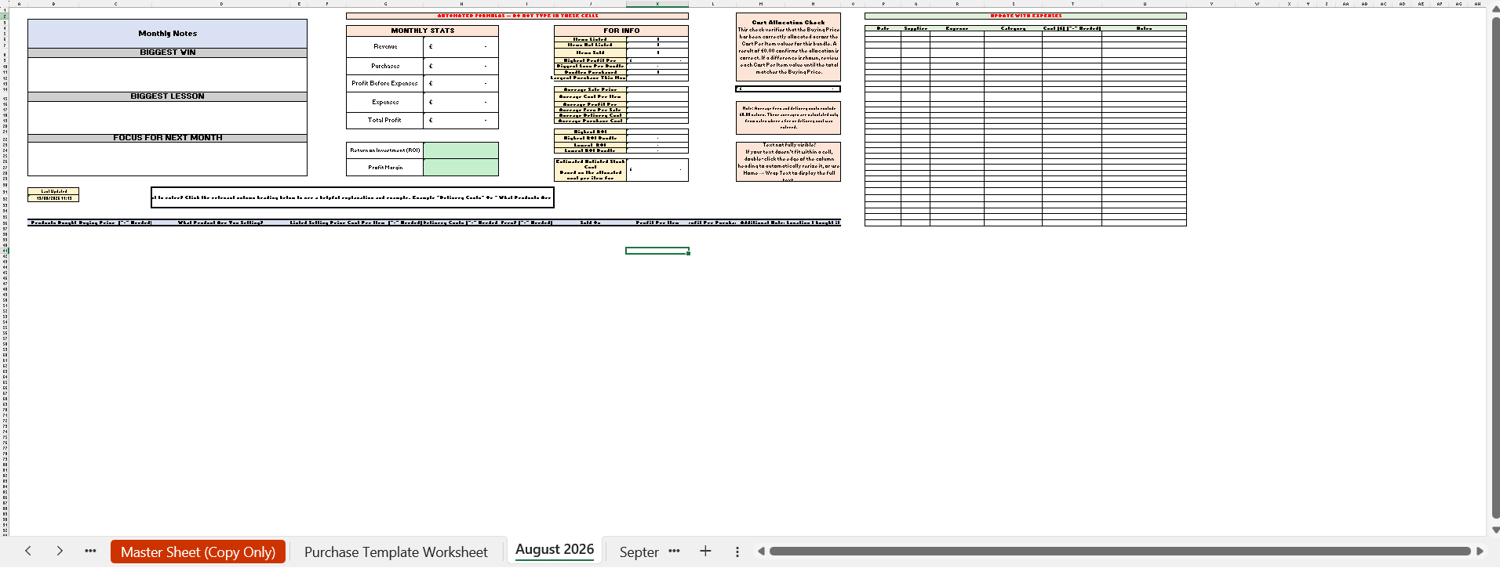Click the vertical scrollbar down arrow
The height and width of the screenshot is (568, 1500).
1495,530
